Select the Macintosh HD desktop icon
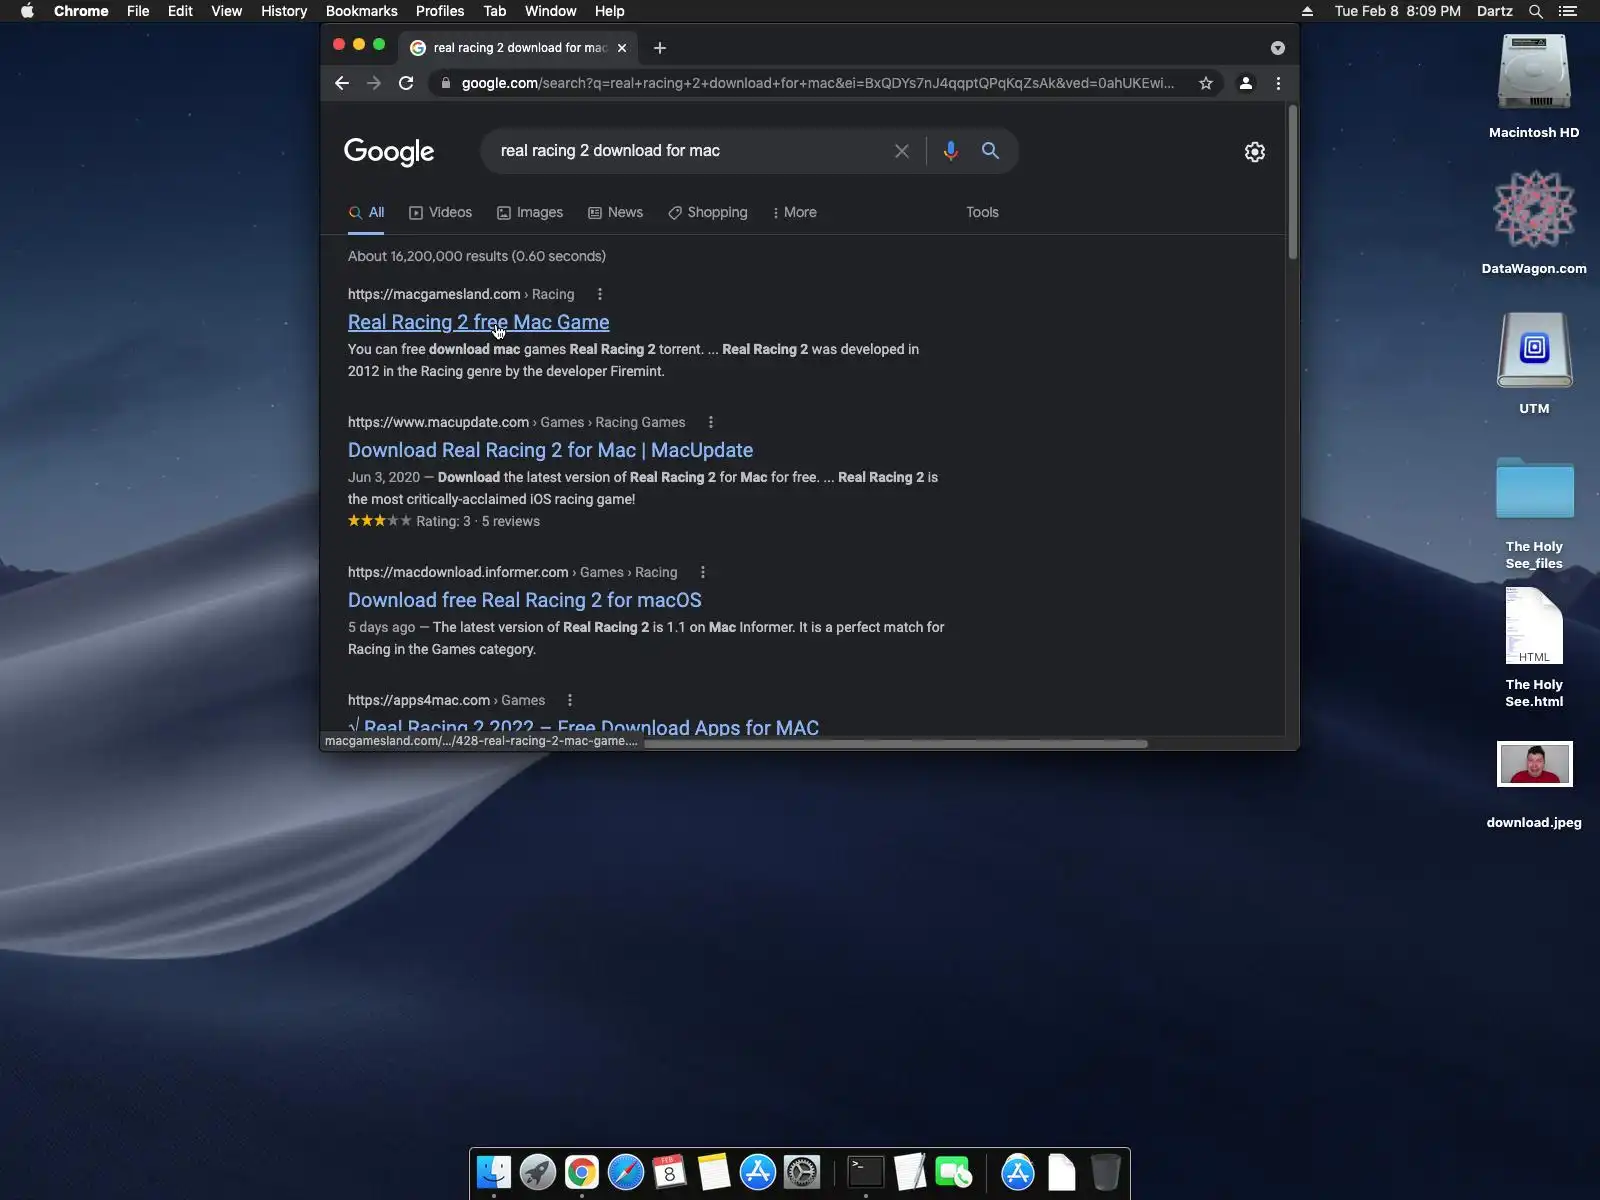 pyautogui.click(x=1534, y=72)
